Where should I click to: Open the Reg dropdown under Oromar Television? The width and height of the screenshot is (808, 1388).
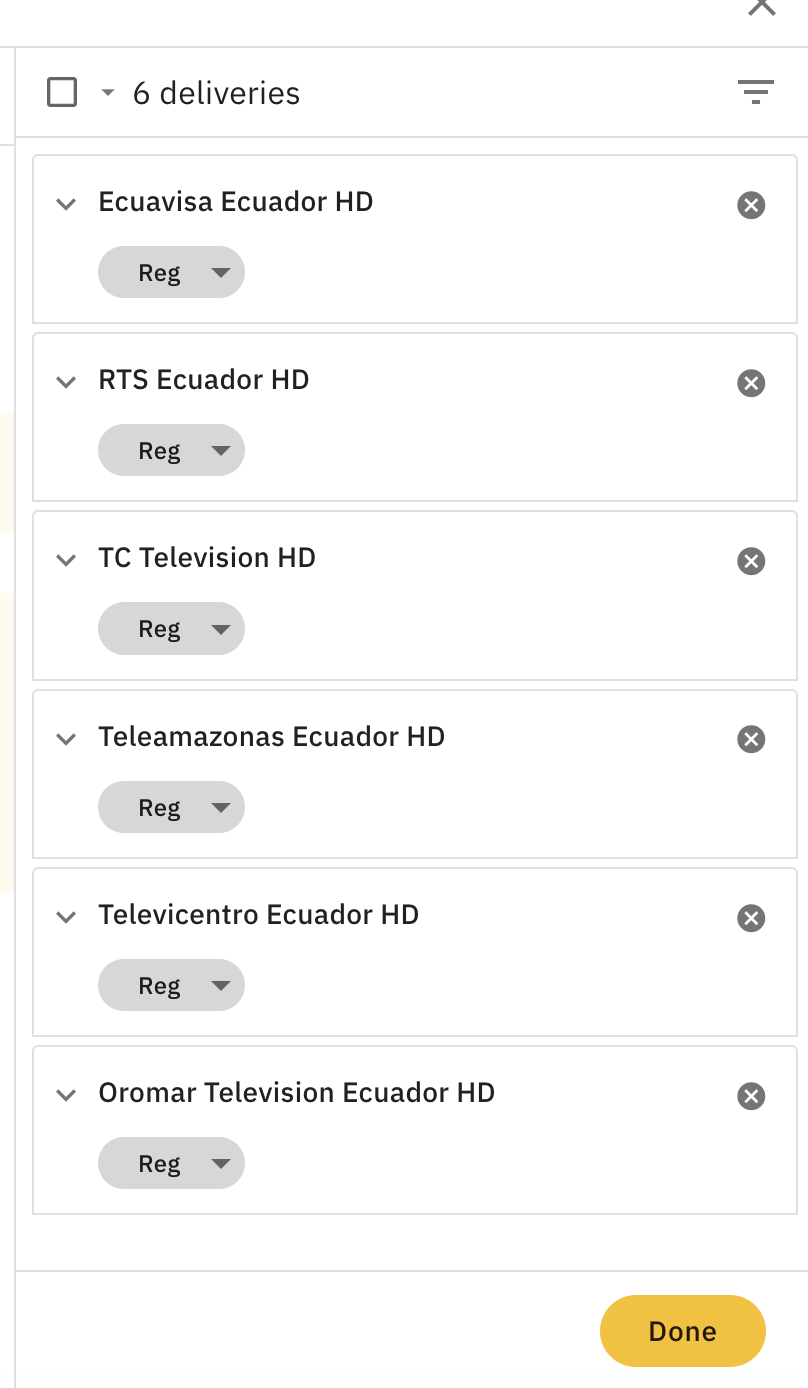(x=171, y=1163)
